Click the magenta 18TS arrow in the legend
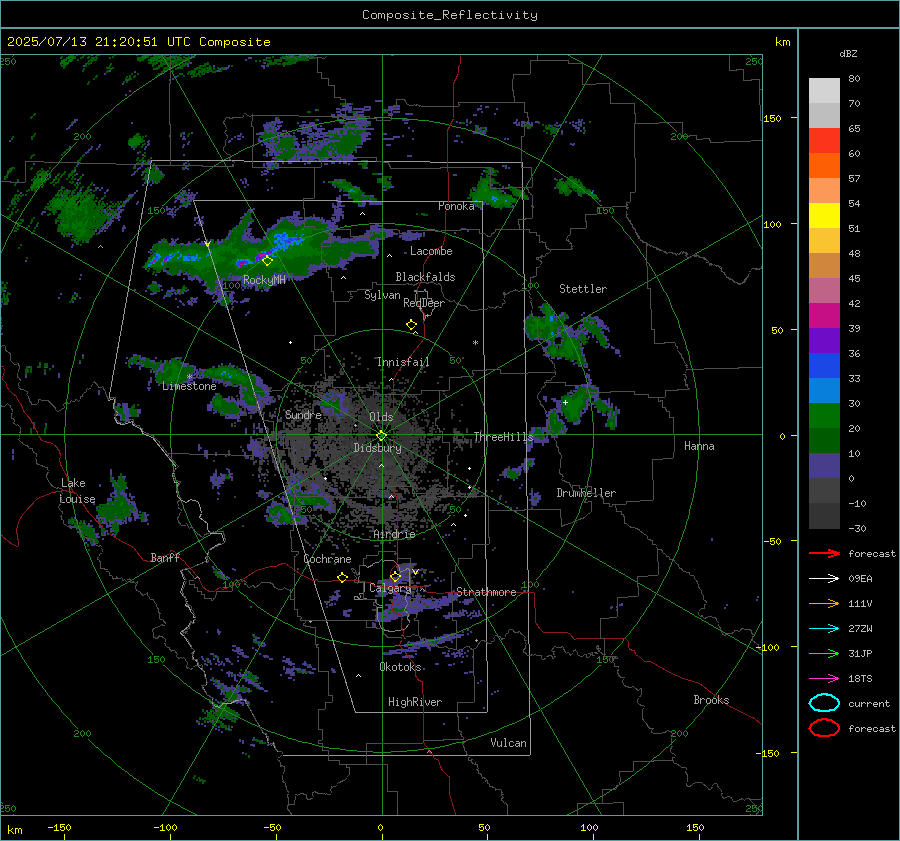 click(x=824, y=679)
